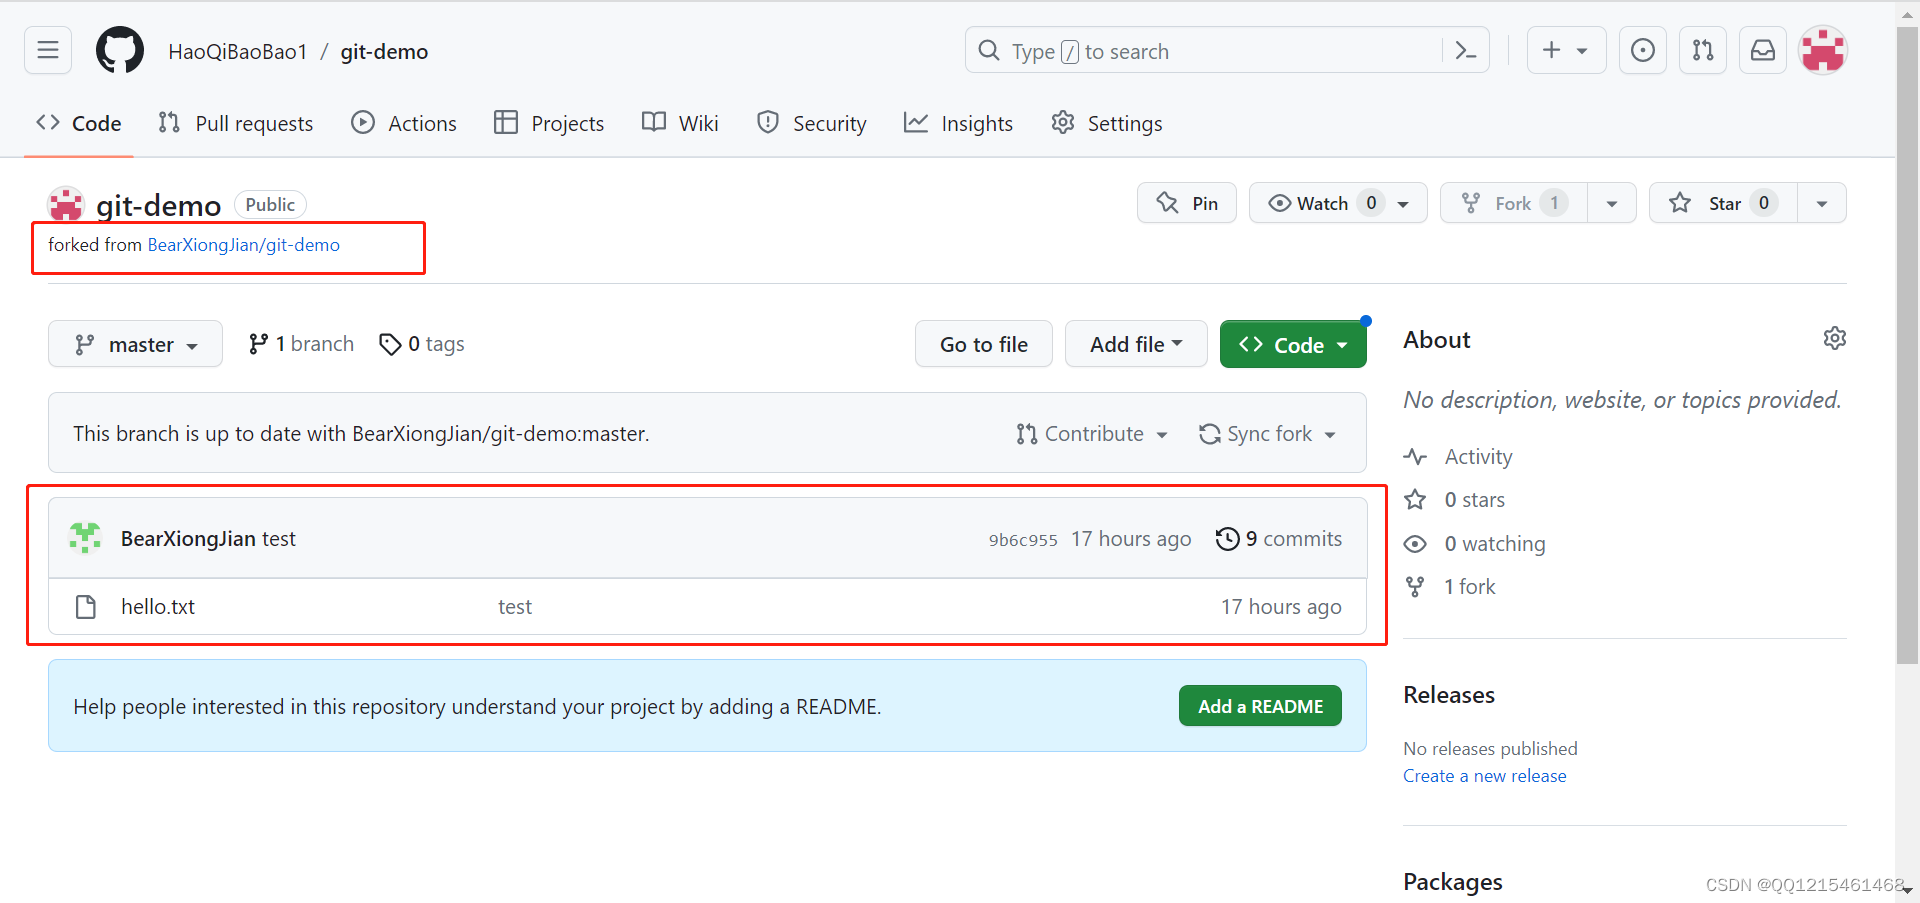The width and height of the screenshot is (1920, 903).
Task: Click the Go to file button
Action: click(x=984, y=344)
